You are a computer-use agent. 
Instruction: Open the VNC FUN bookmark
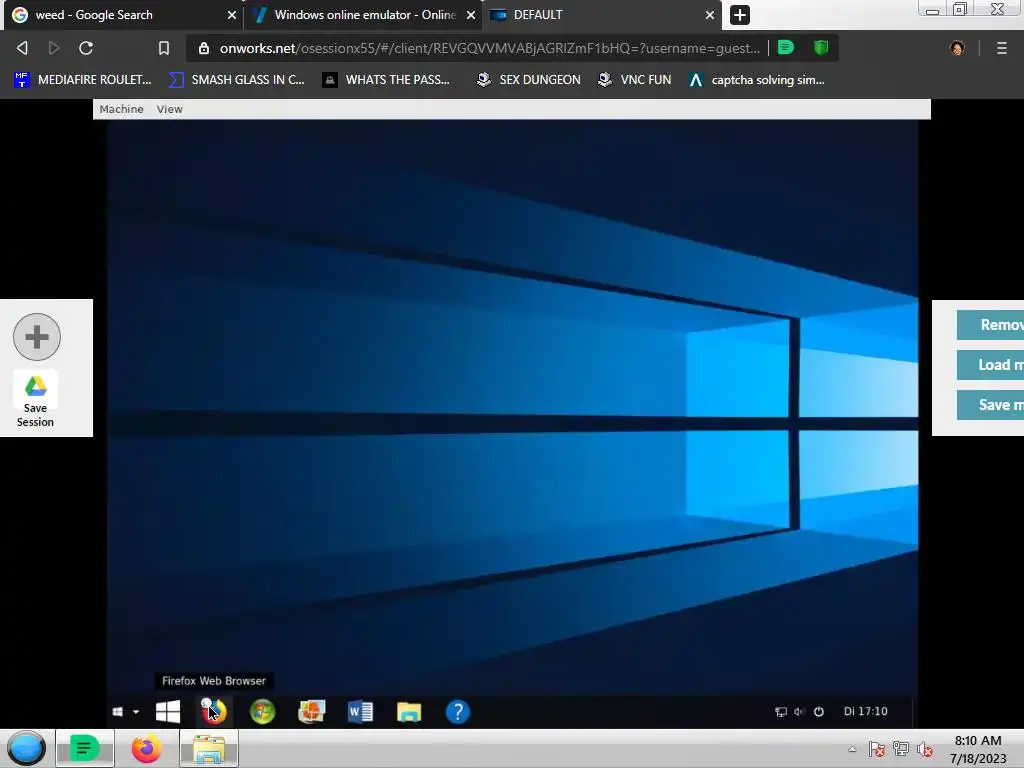pyautogui.click(x=635, y=80)
